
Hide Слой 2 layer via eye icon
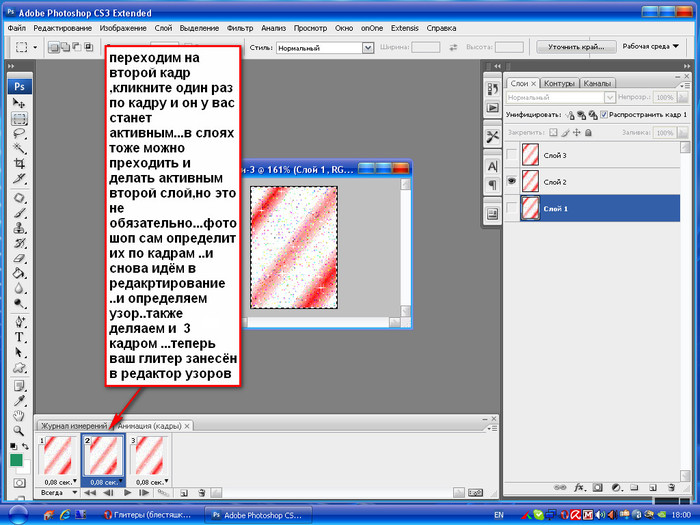click(512, 181)
